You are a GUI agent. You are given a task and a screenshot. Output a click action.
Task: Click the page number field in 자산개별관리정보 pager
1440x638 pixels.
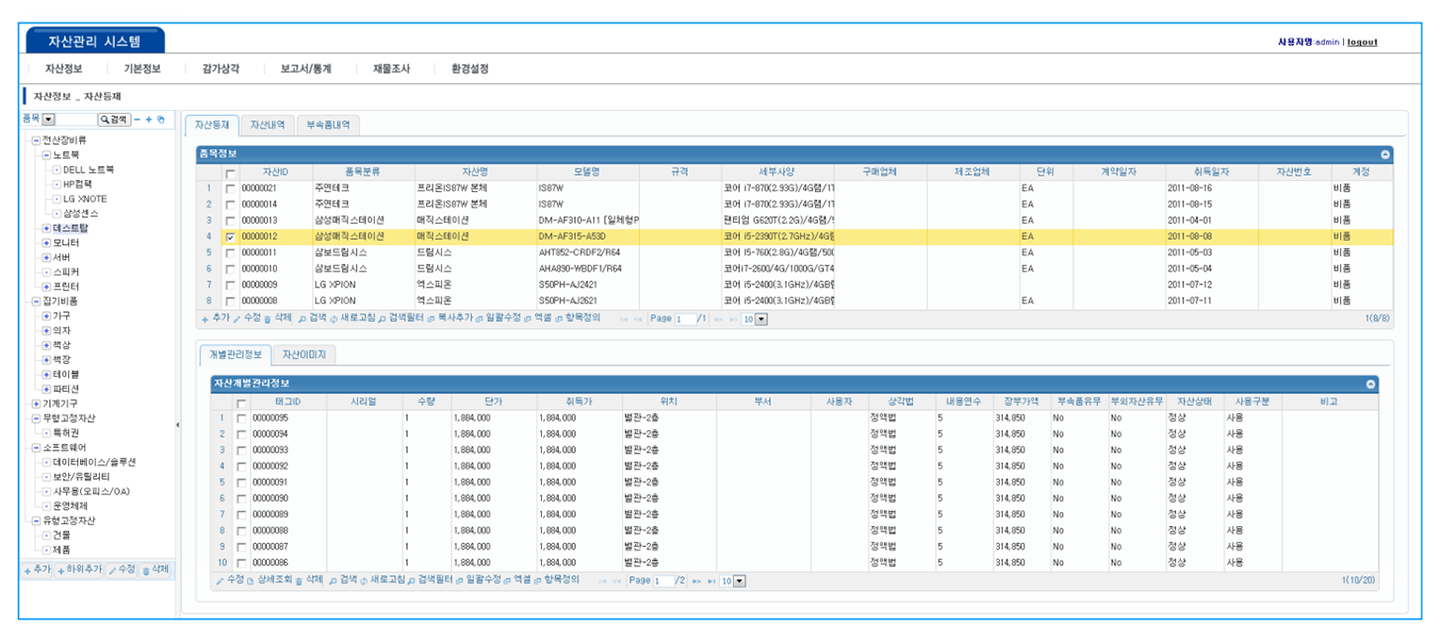coord(664,581)
